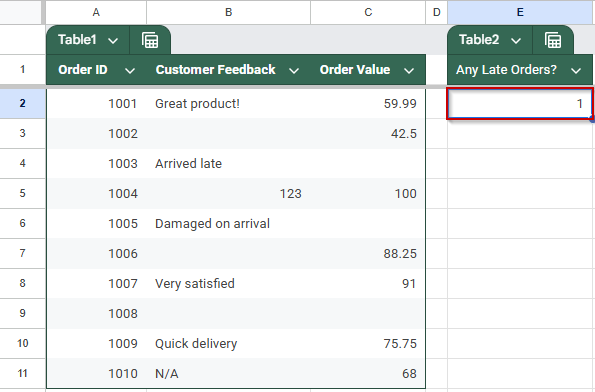Screen dimensions: 595x392
Task: Select order value cell 100
Action: coord(368,194)
